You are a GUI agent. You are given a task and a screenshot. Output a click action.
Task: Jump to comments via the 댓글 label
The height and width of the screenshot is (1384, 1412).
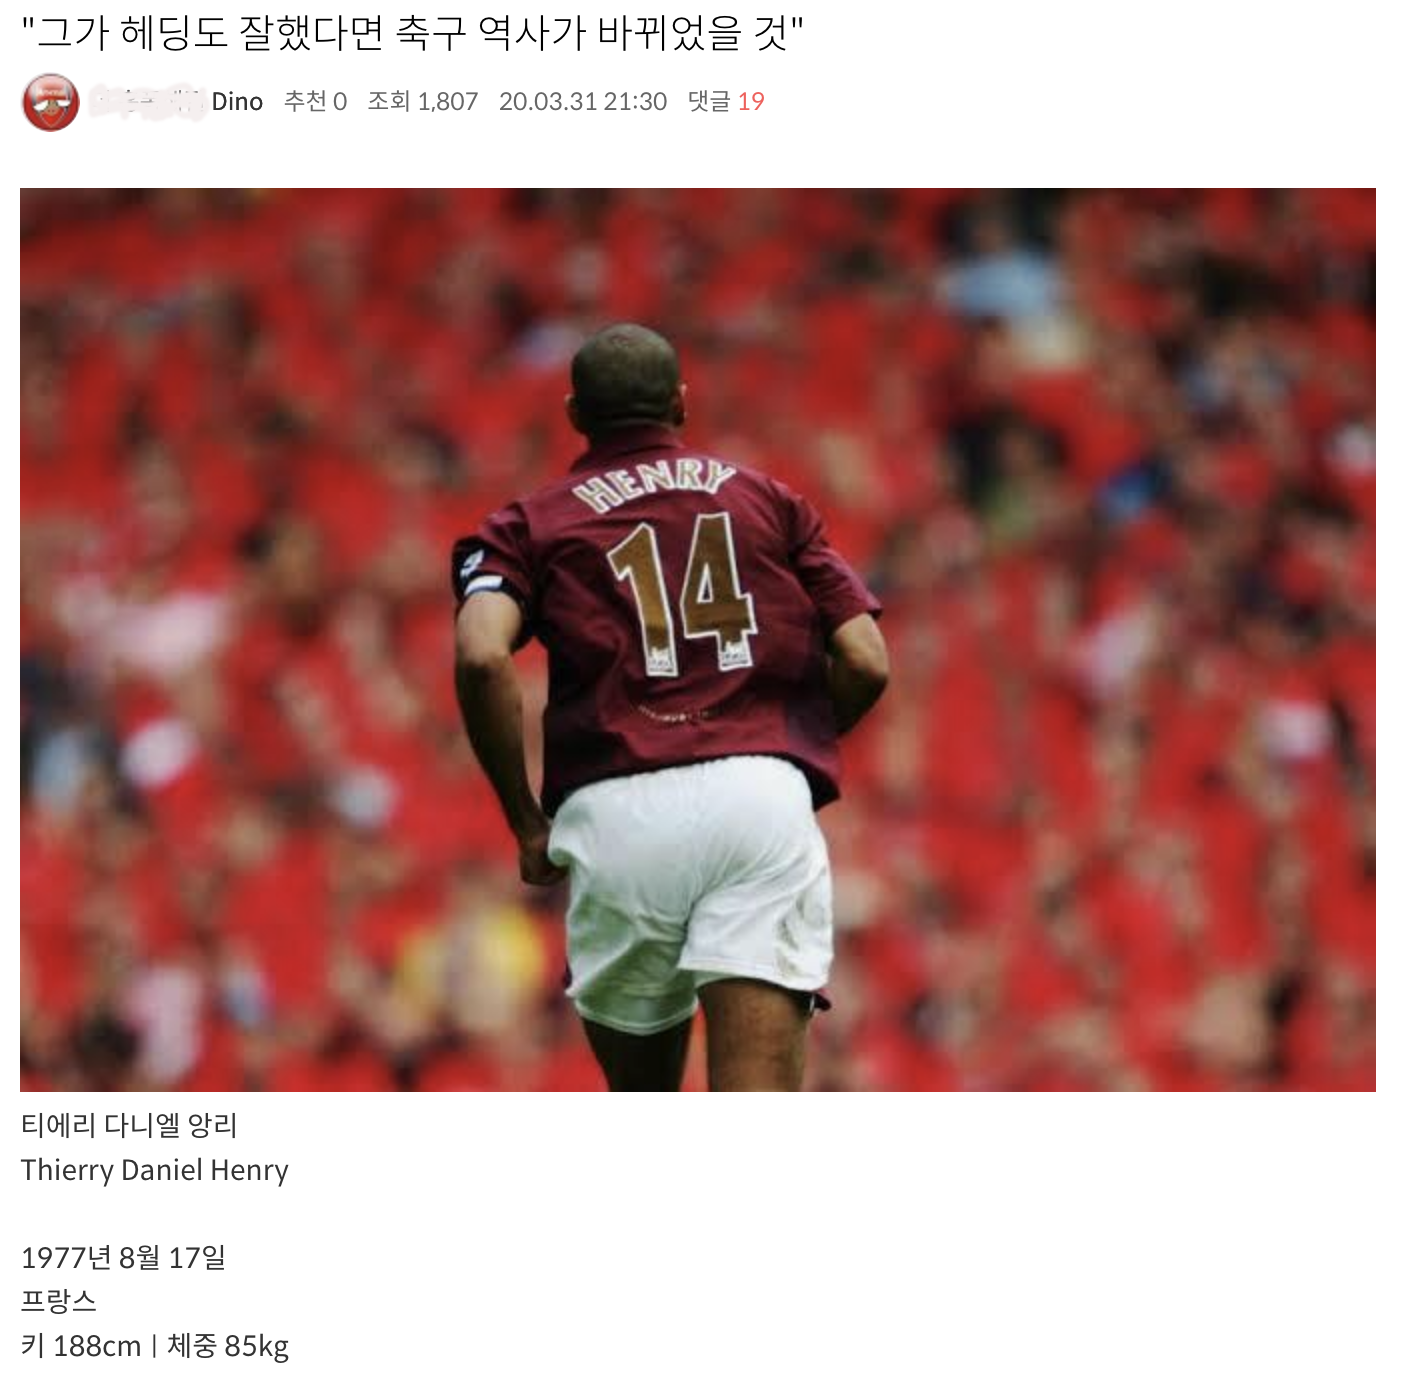click(709, 101)
